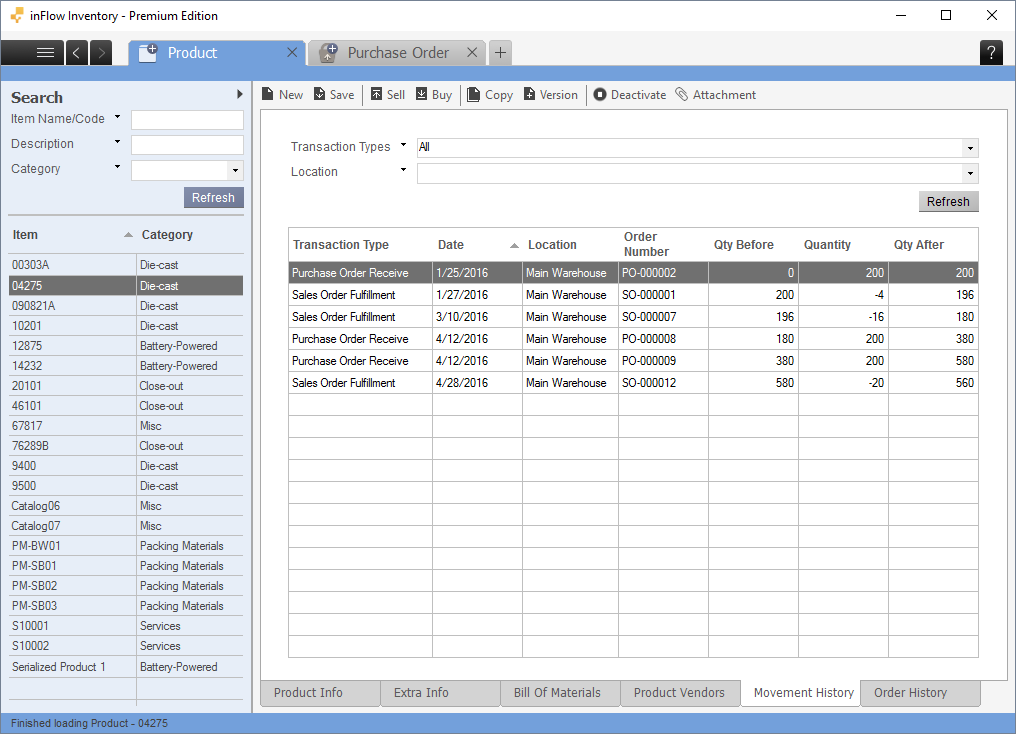The image size is (1016, 734).
Task: Select the SO-000001 transaction row
Action: [x=633, y=295]
